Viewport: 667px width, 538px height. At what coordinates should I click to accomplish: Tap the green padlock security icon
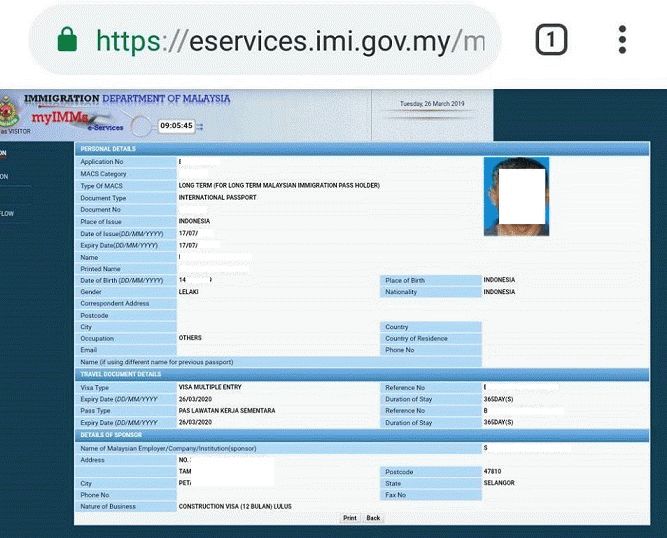tap(67, 41)
